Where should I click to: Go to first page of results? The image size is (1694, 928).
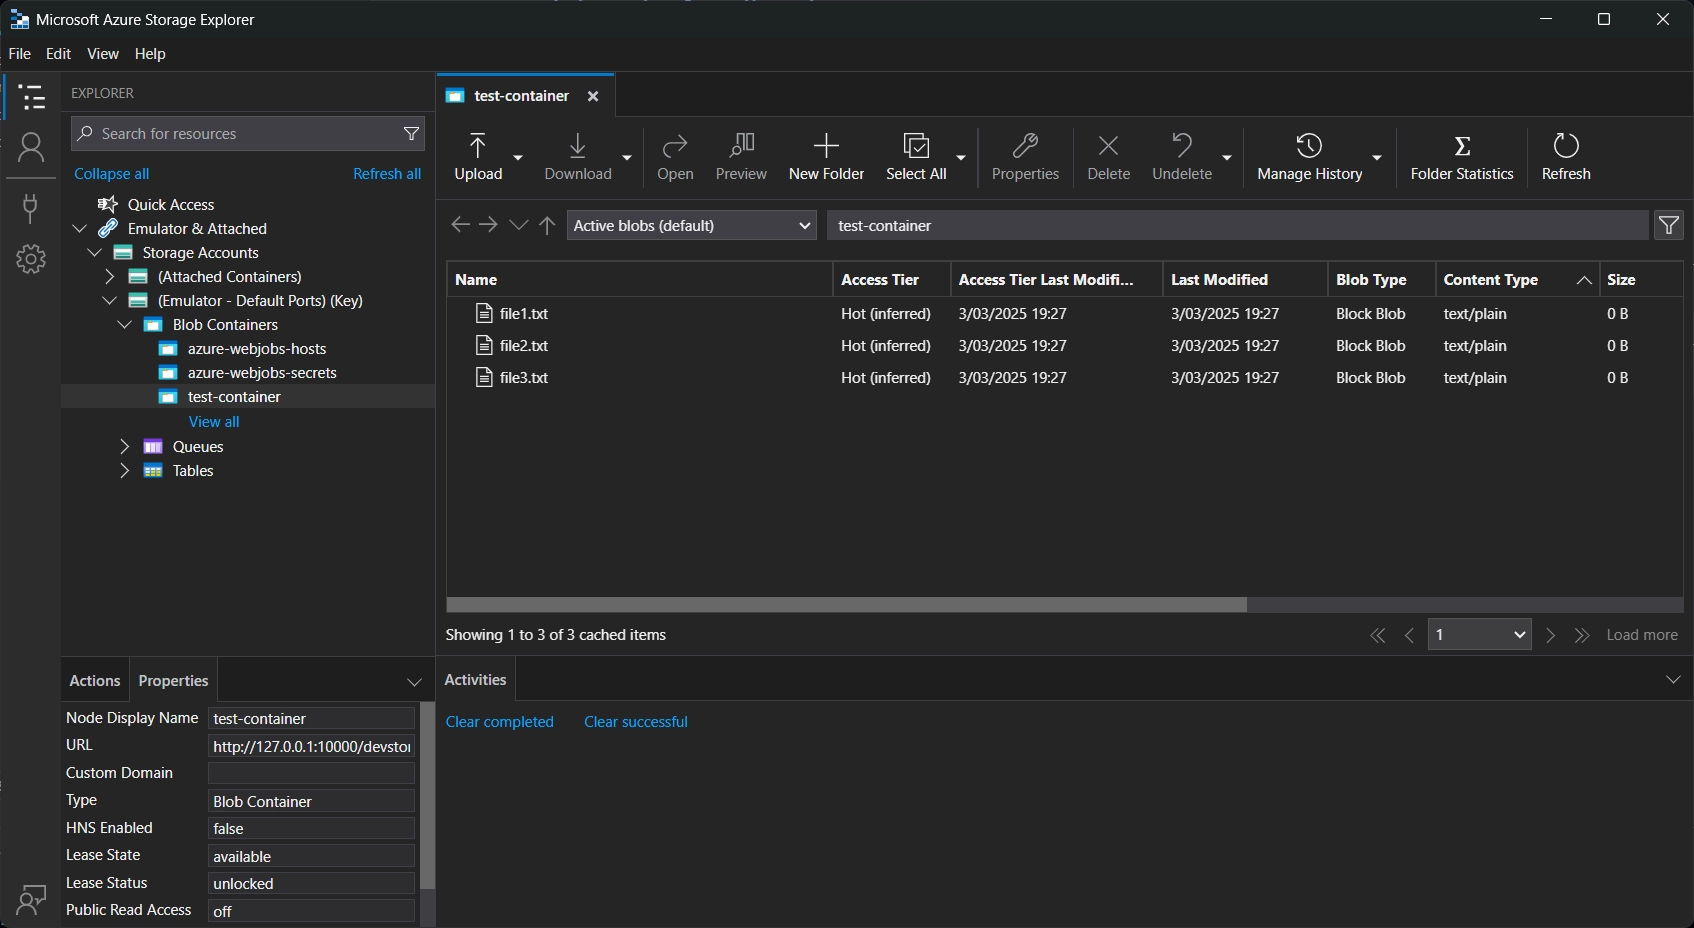coord(1378,635)
